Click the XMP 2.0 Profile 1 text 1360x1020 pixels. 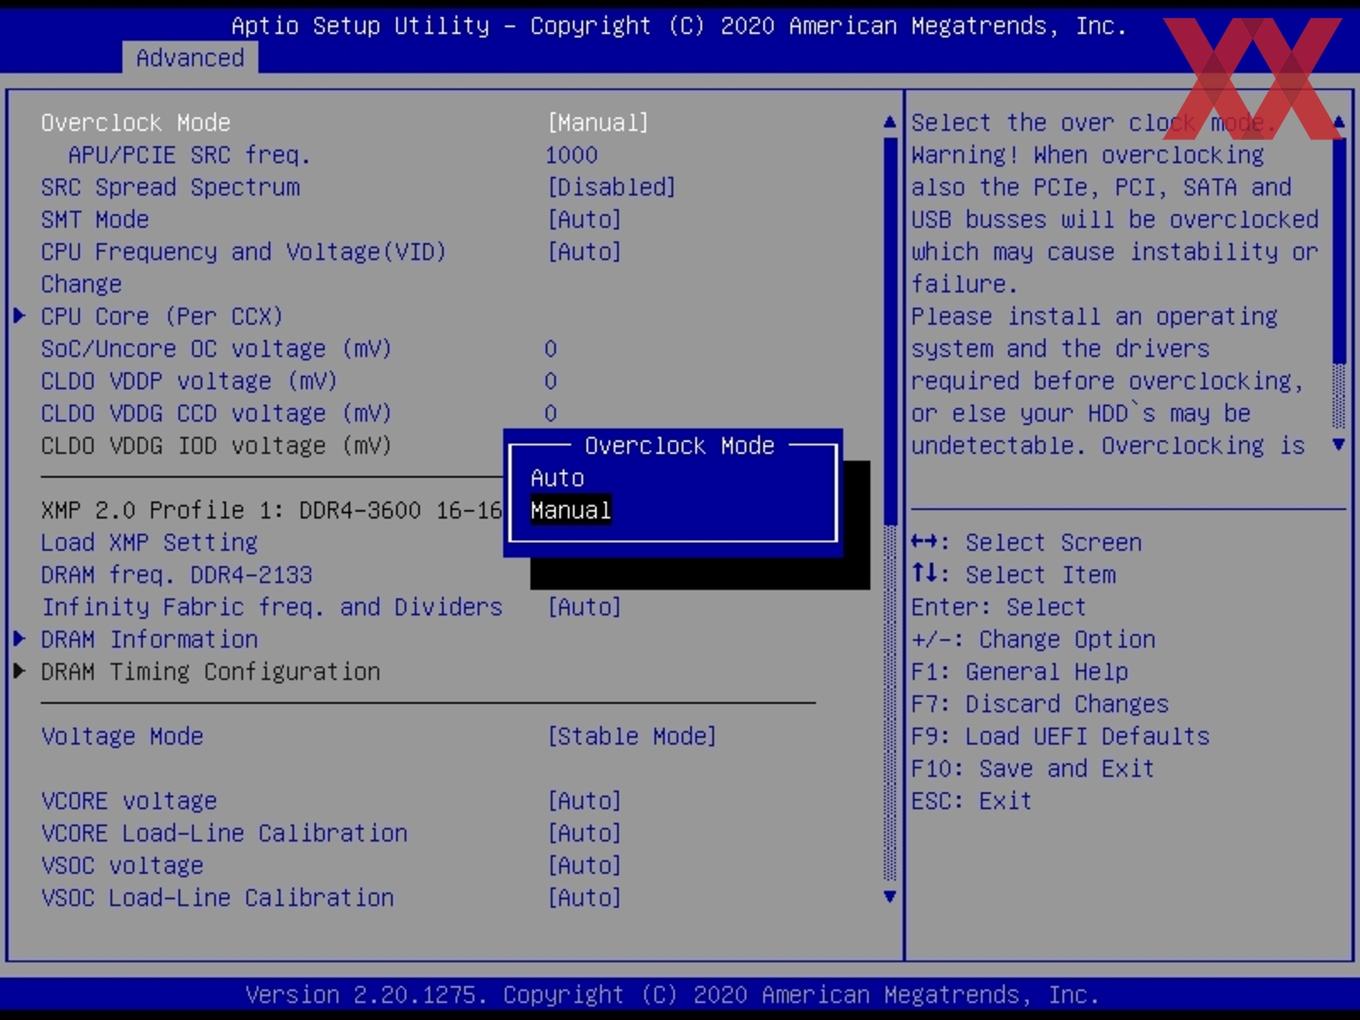pyautogui.click(x=271, y=510)
